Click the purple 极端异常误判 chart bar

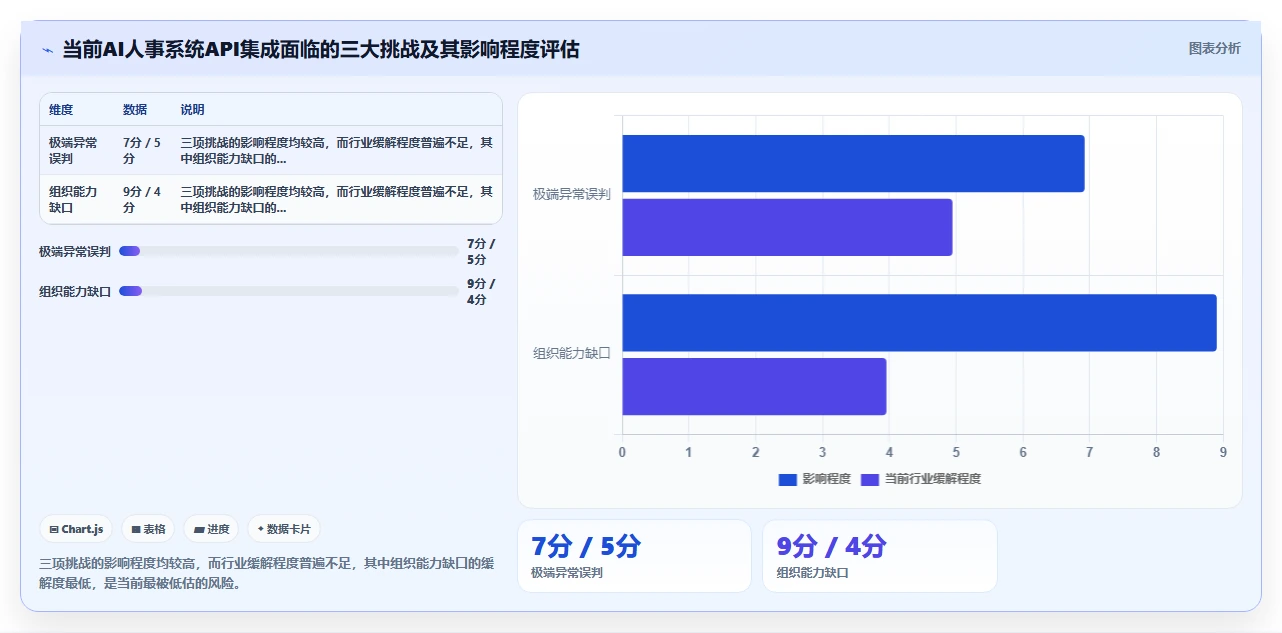787,227
